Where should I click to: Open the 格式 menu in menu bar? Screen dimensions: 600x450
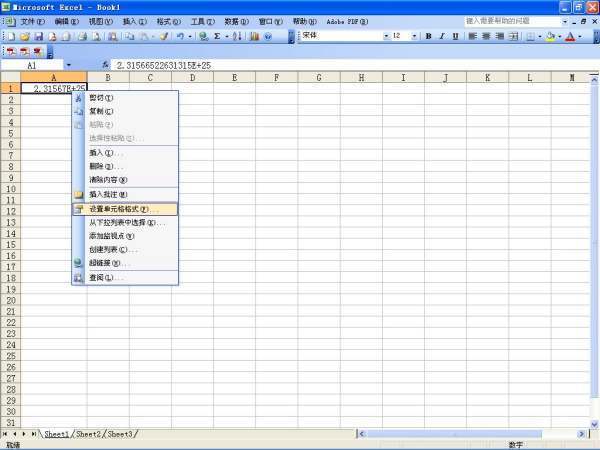pos(166,21)
